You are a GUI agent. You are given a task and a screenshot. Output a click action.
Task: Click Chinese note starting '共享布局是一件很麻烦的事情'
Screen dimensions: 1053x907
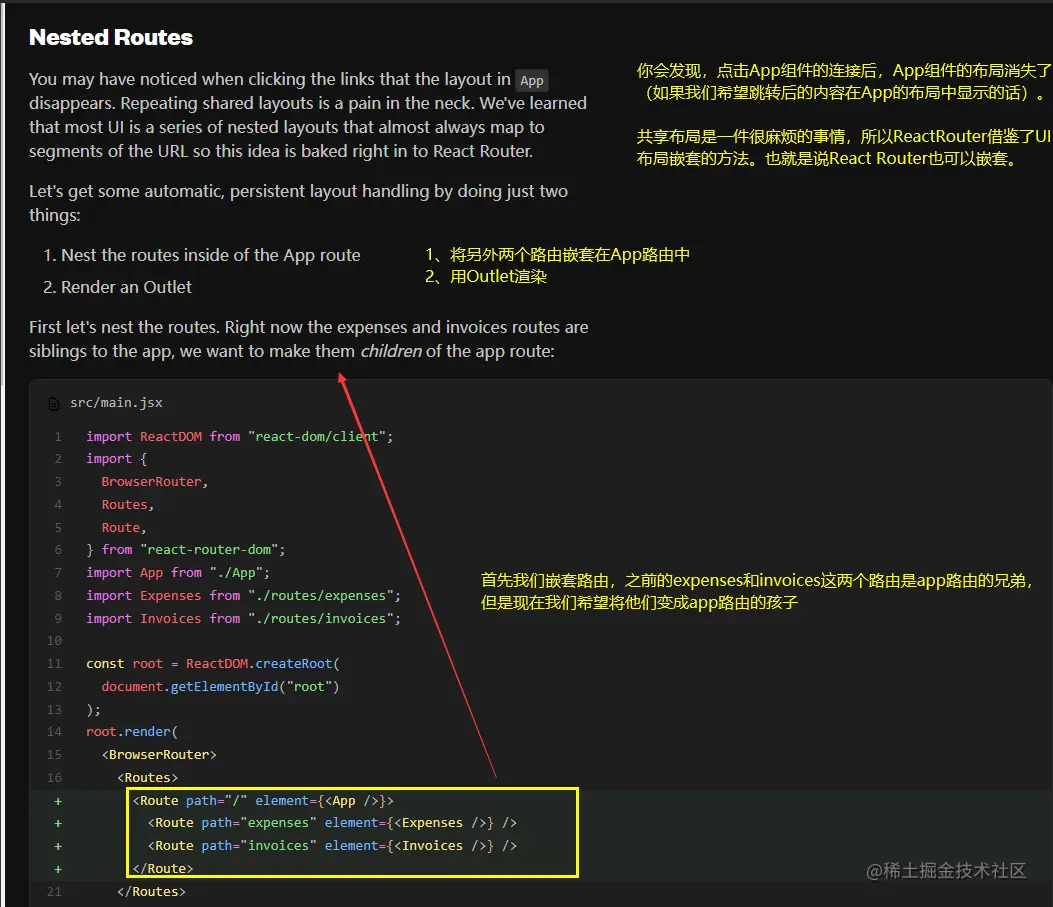[843, 148]
